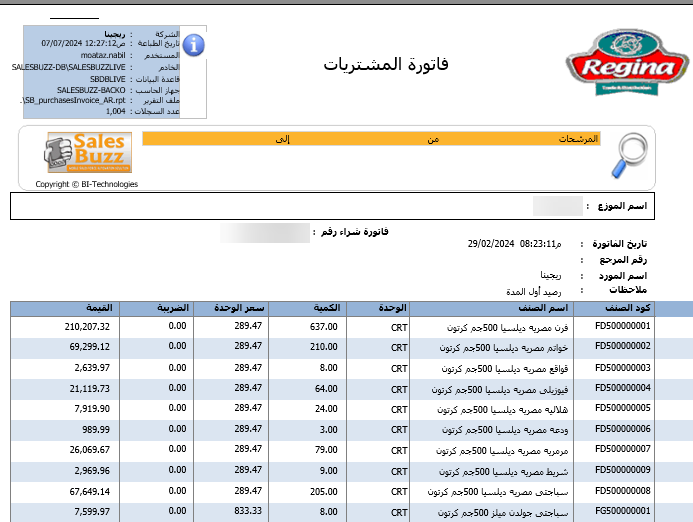Select the اسم الموزع value field
This screenshot has width=693, height=522.
tap(557, 206)
